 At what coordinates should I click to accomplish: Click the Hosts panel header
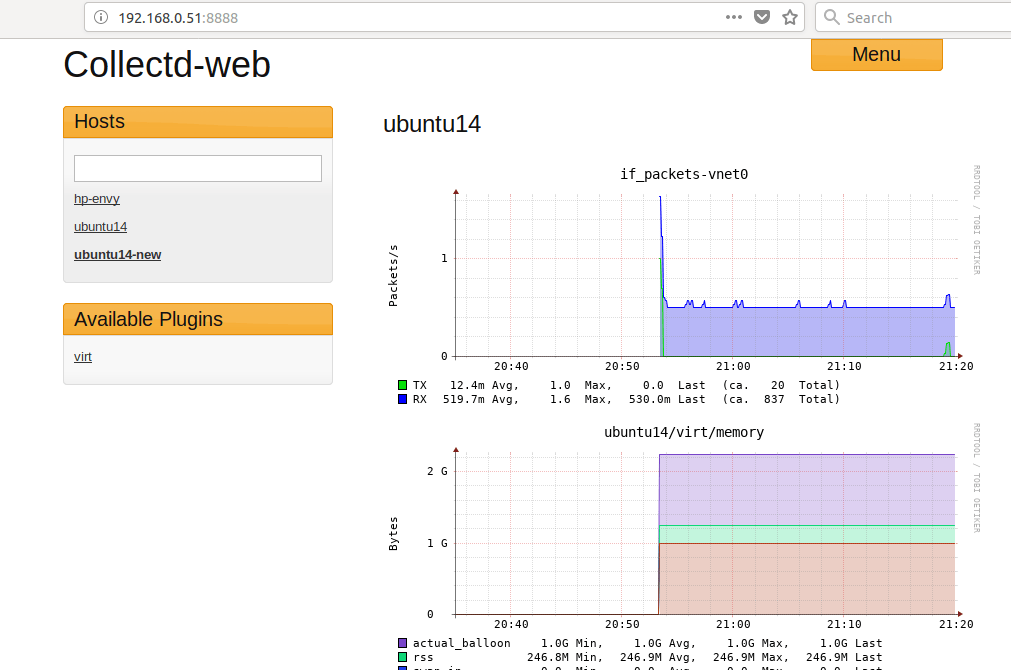198,122
